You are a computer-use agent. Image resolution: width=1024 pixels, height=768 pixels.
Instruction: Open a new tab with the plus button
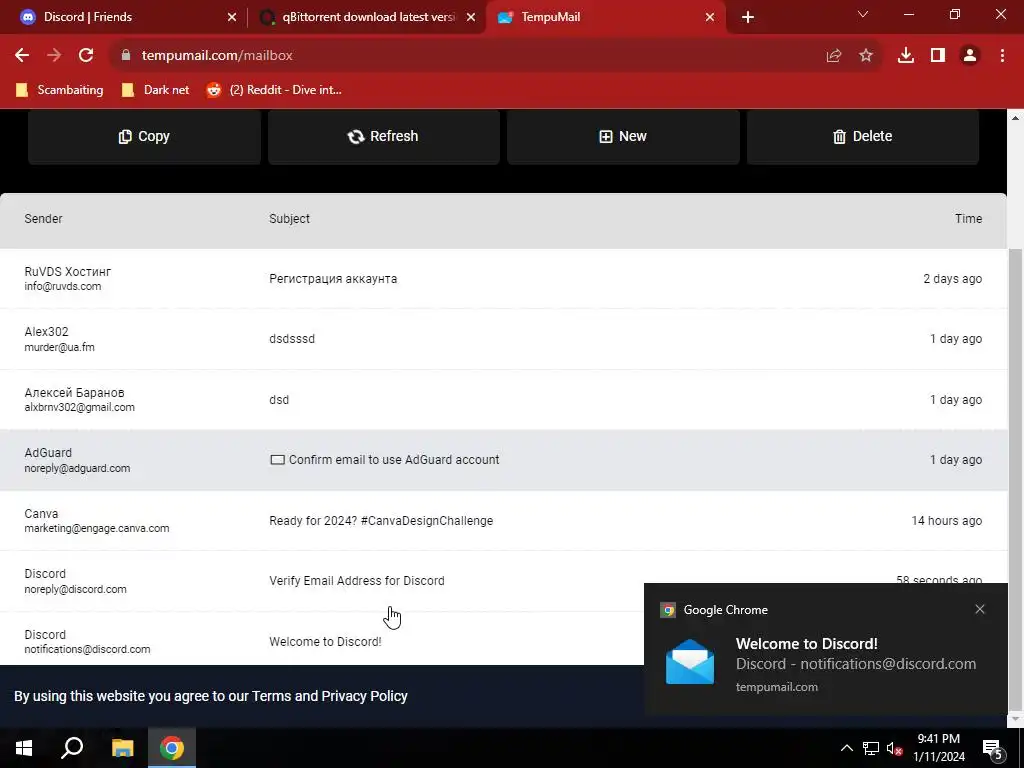pos(748,18)
